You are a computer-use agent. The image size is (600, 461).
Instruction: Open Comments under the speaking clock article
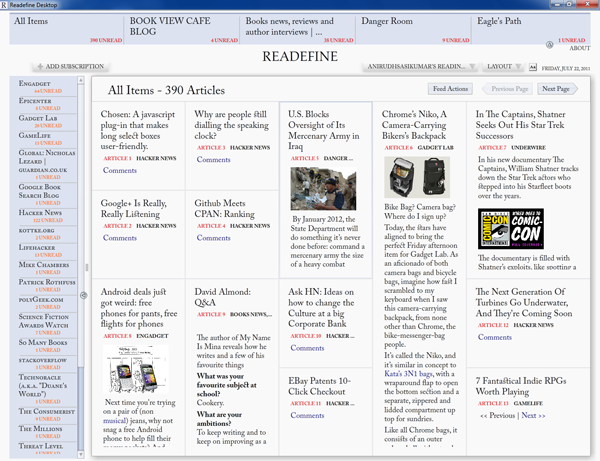(x=214, y=160)
